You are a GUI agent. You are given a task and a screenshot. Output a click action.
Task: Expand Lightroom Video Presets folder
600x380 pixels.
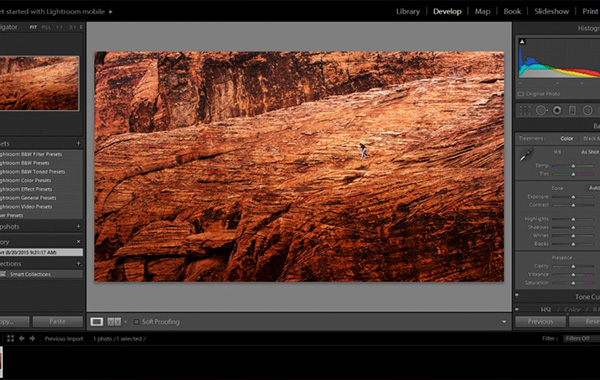(x=26, y=207)
